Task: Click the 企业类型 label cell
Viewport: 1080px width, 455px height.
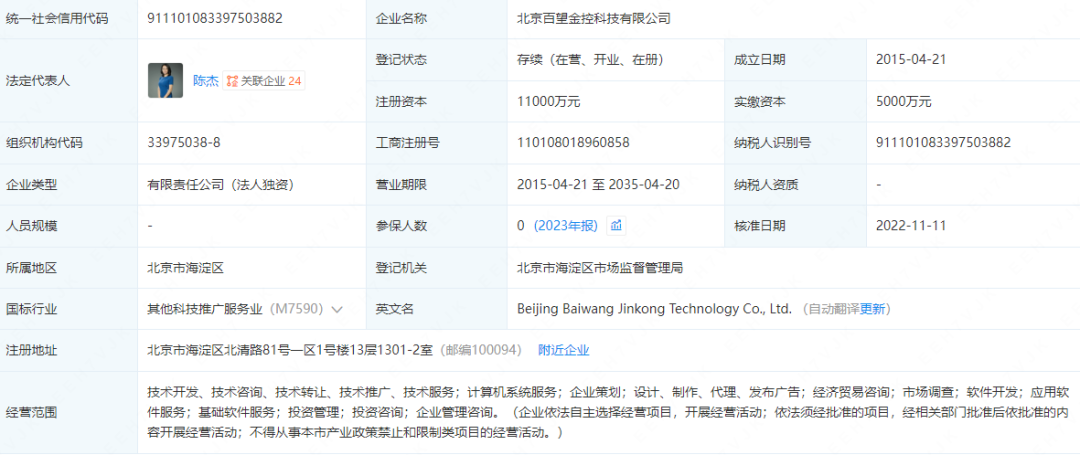Action: (68, 184)
